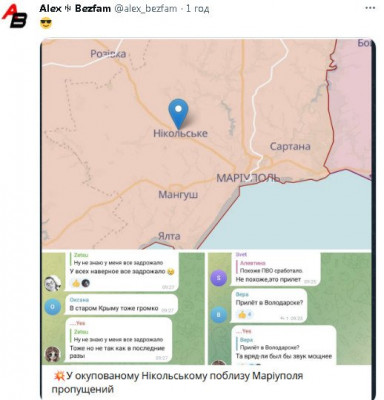Click the Ялта label on the map
This screenshot has height=400, width=384.
point(169,236)
